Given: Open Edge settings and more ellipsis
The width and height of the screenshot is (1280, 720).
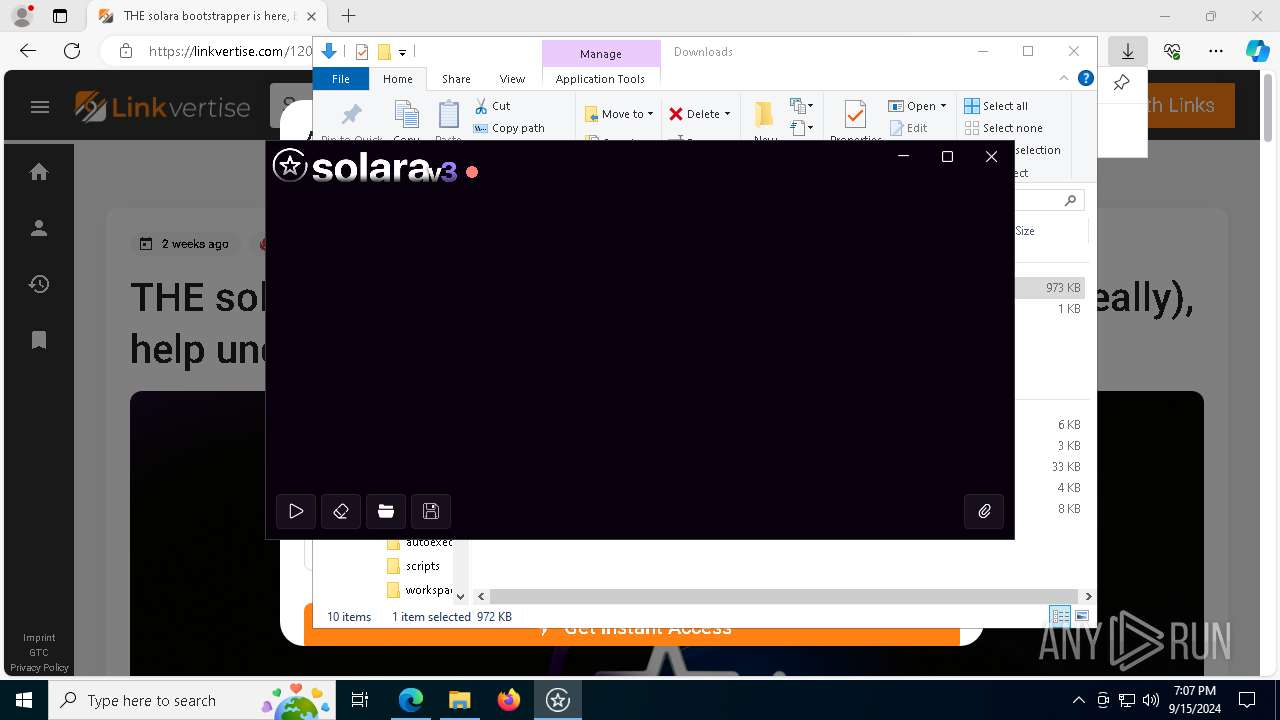Looking at the screenshot, I should [1216, 51].
